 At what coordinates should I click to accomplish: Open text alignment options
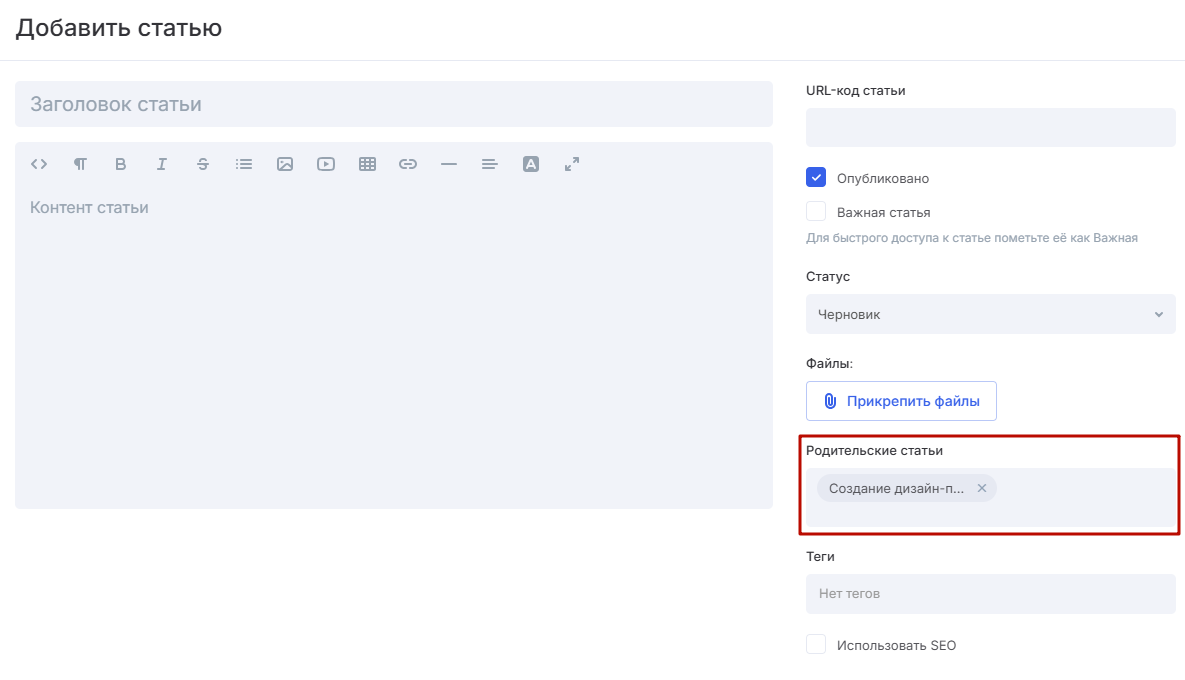pos(490,164)
